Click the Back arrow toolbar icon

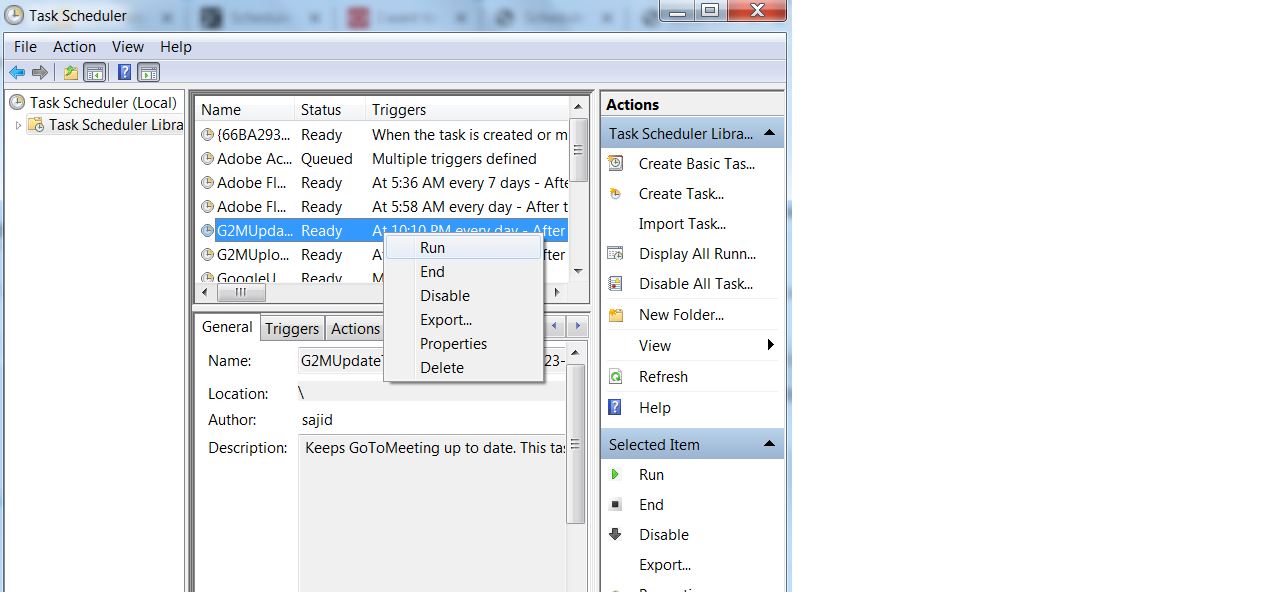coord(17,72)
